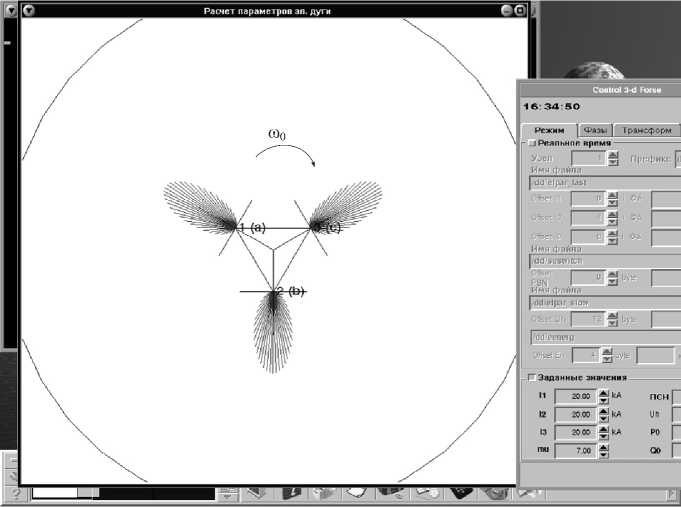Increase the I3 current value

pyautogui.click(x=604, y=428)
